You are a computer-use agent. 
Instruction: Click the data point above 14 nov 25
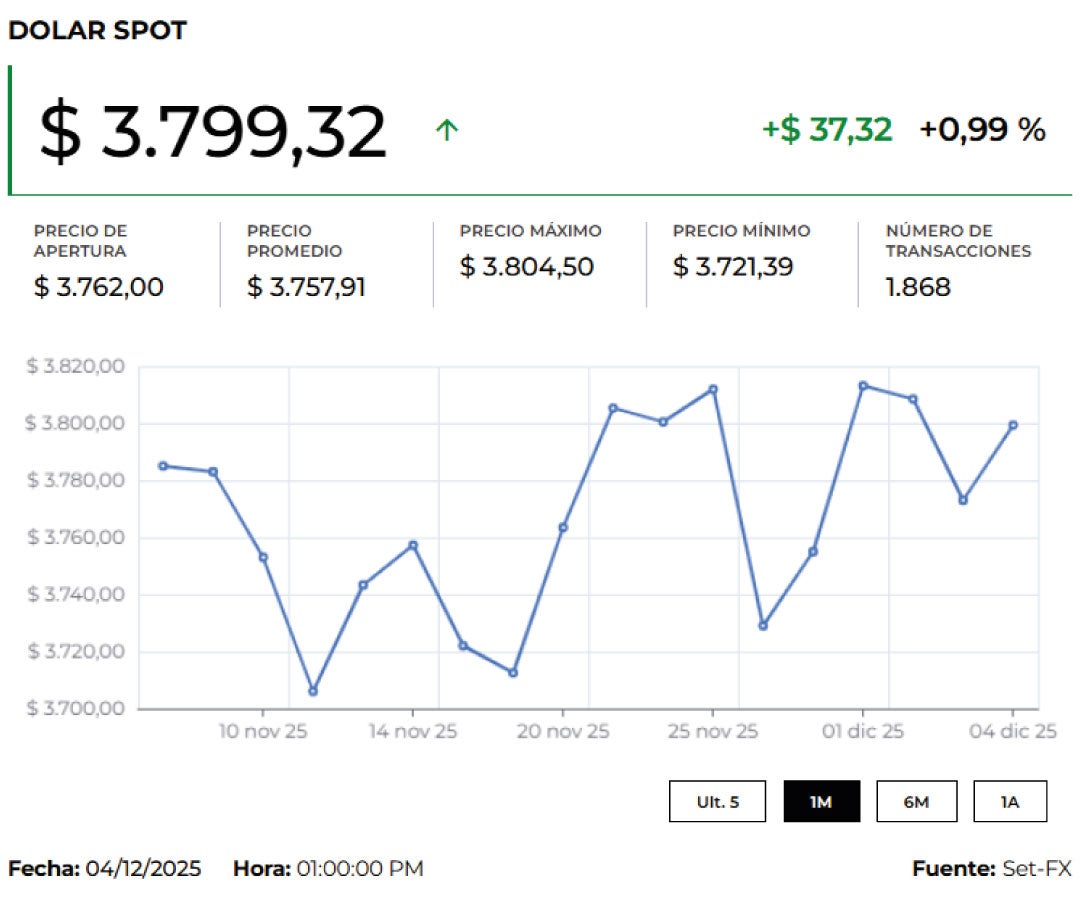[x=413, y=545]
